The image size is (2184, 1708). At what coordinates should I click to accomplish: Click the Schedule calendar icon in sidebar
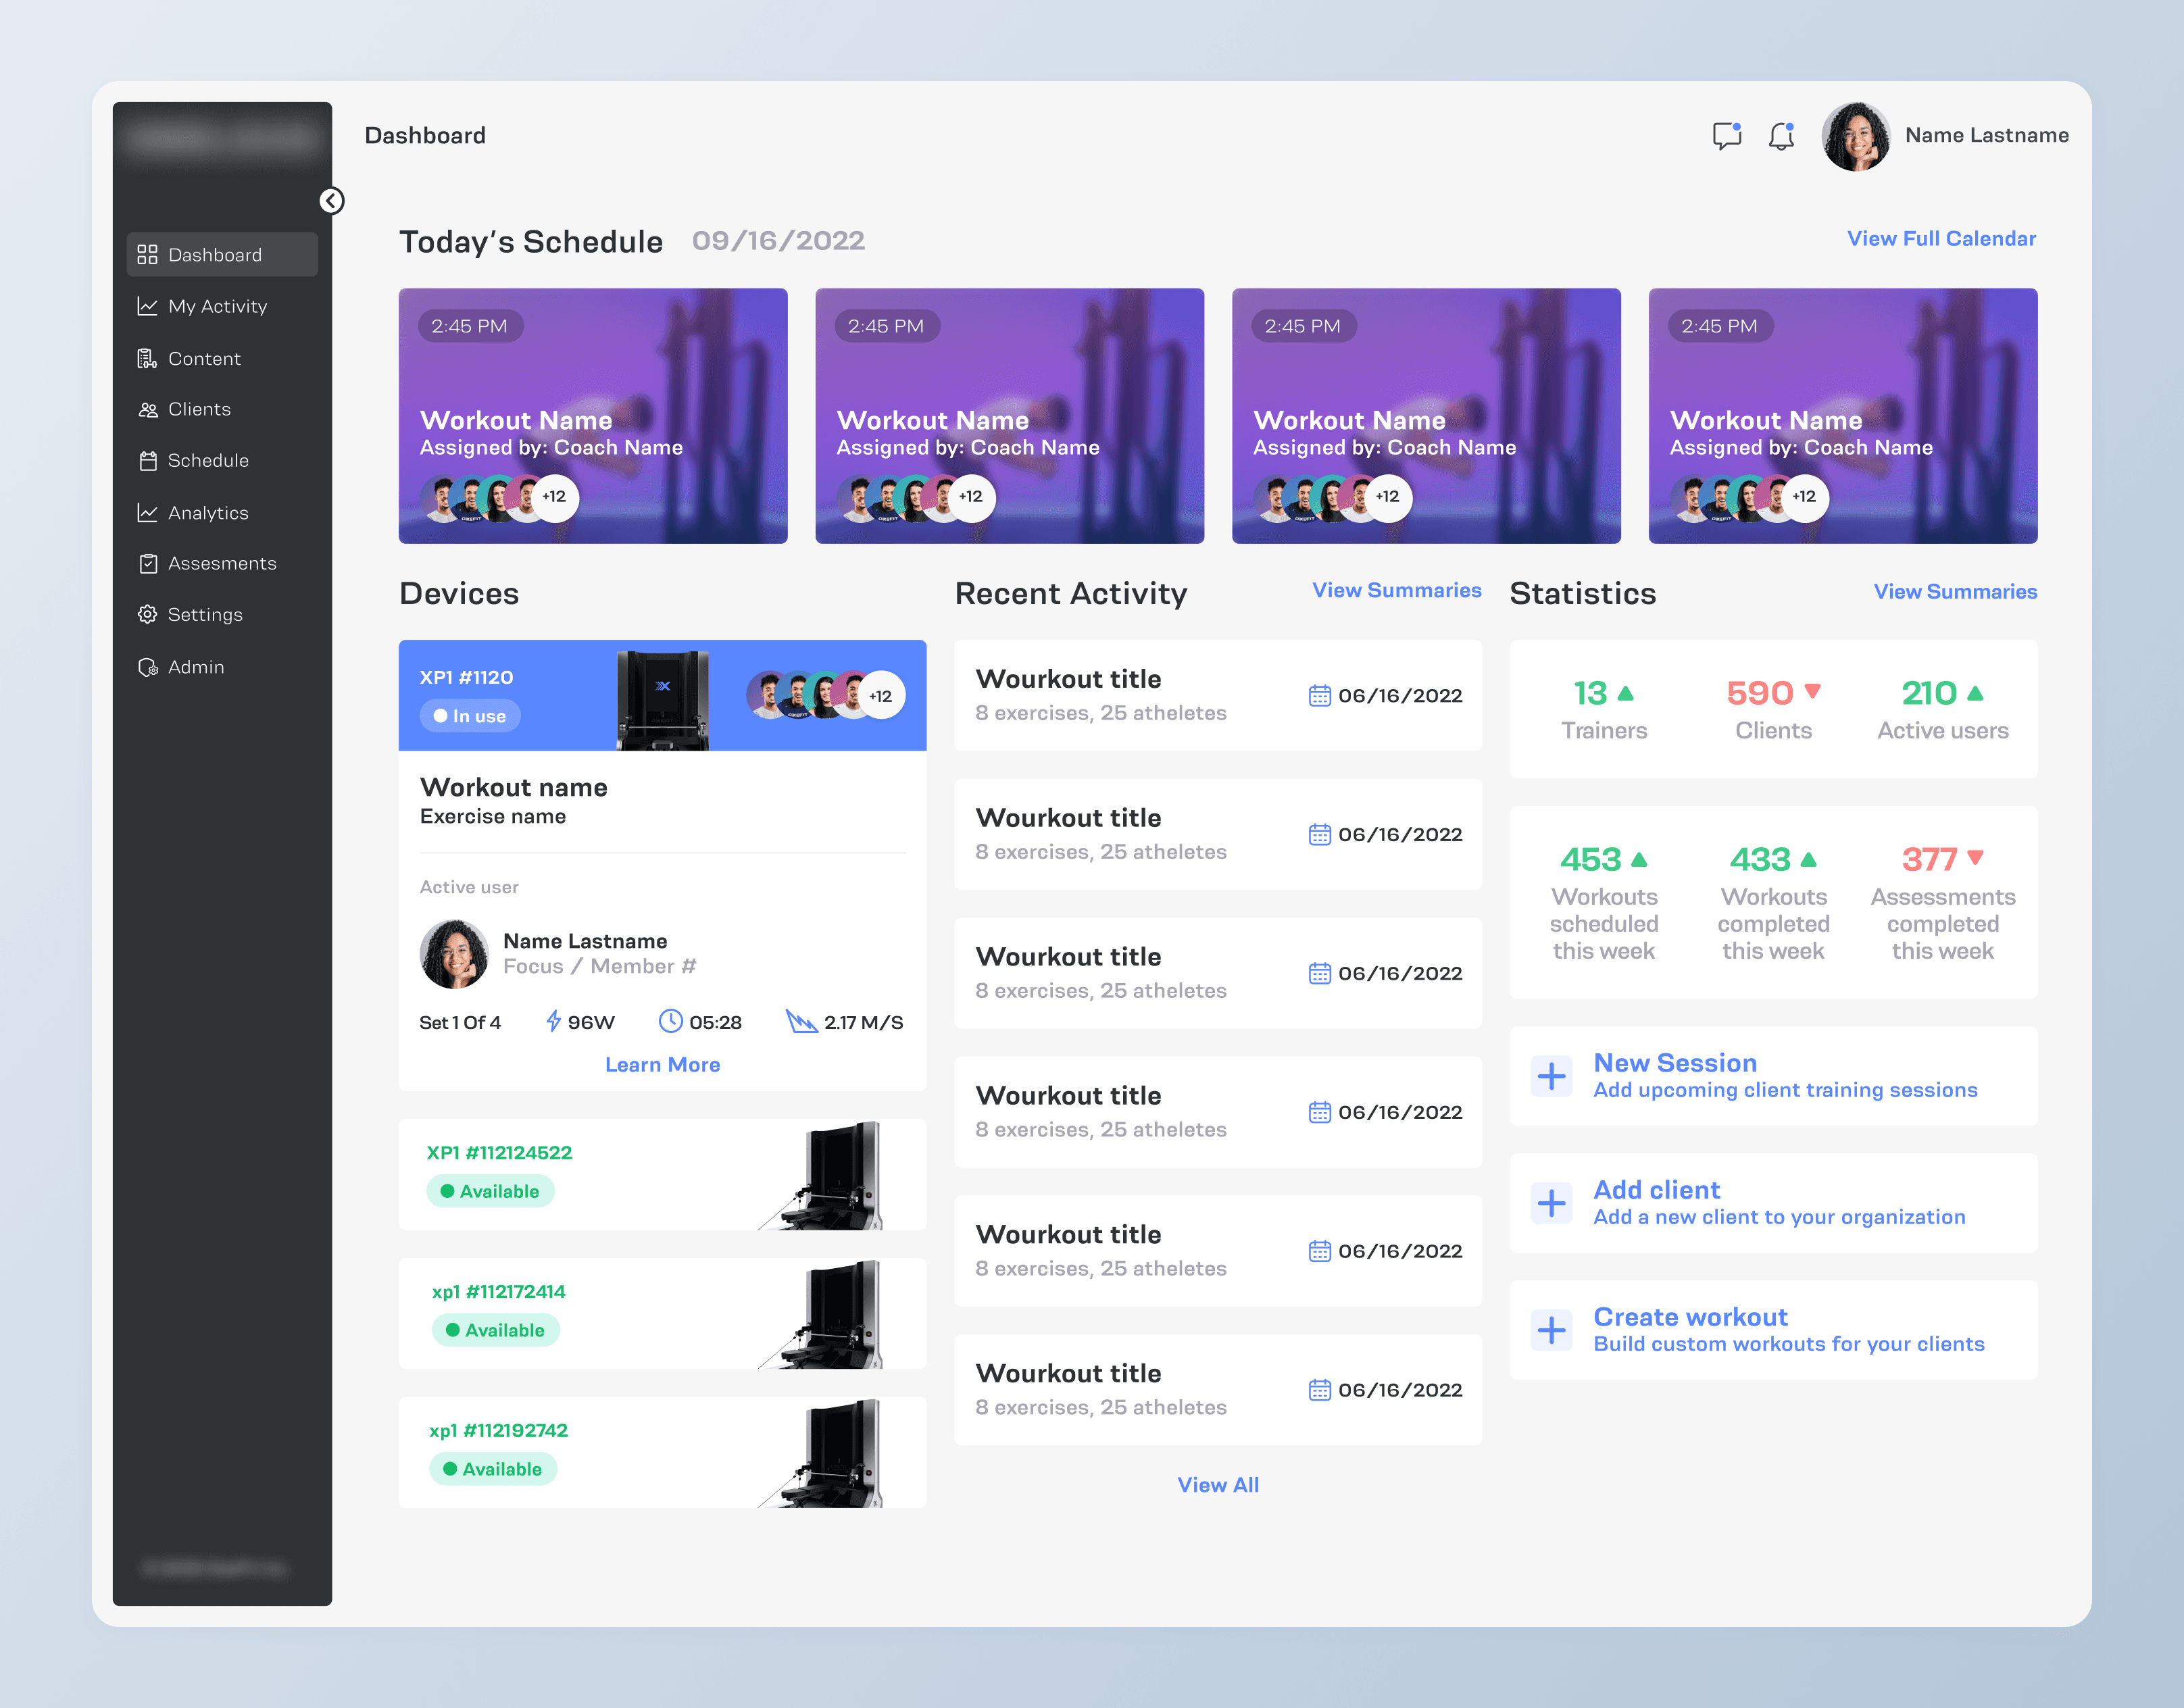click(x=148, y=461)
